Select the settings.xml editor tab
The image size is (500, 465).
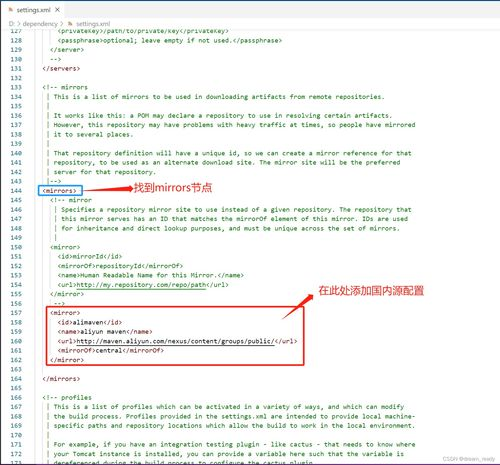coord(33,10)
